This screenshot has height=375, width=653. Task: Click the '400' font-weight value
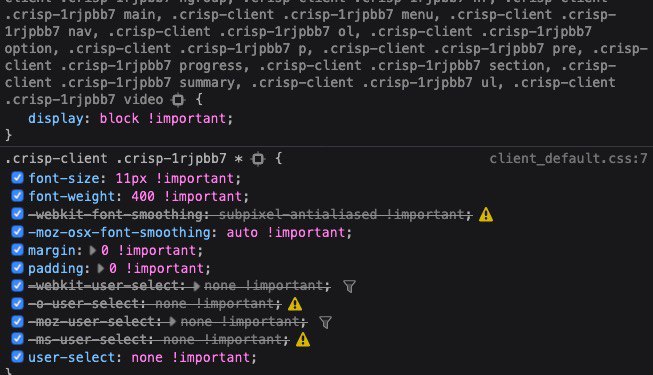click(x=143, y=196)
